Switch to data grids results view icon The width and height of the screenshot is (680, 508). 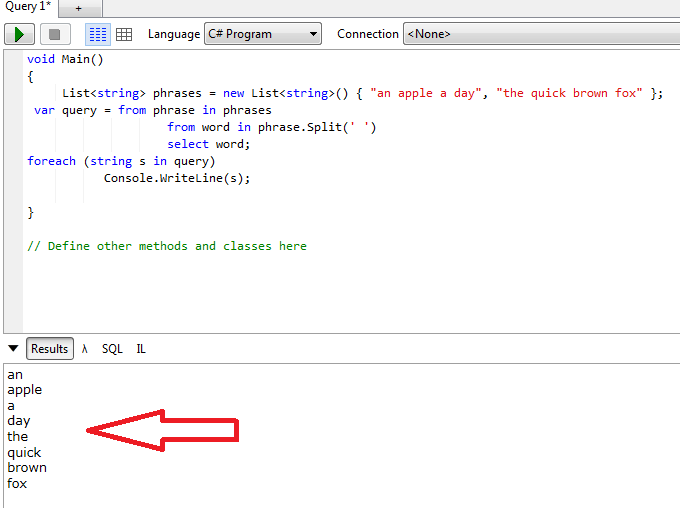click(x=124, y=34)
